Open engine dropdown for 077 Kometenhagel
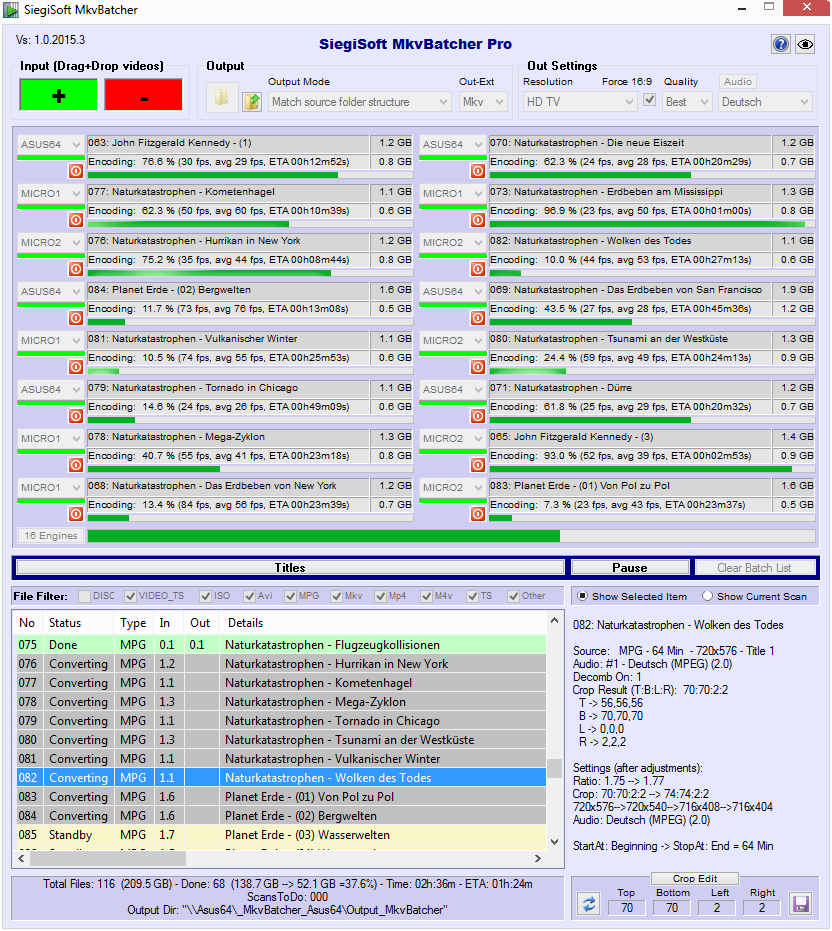Screen dimensions: 832x931 (x=50, y=194)
